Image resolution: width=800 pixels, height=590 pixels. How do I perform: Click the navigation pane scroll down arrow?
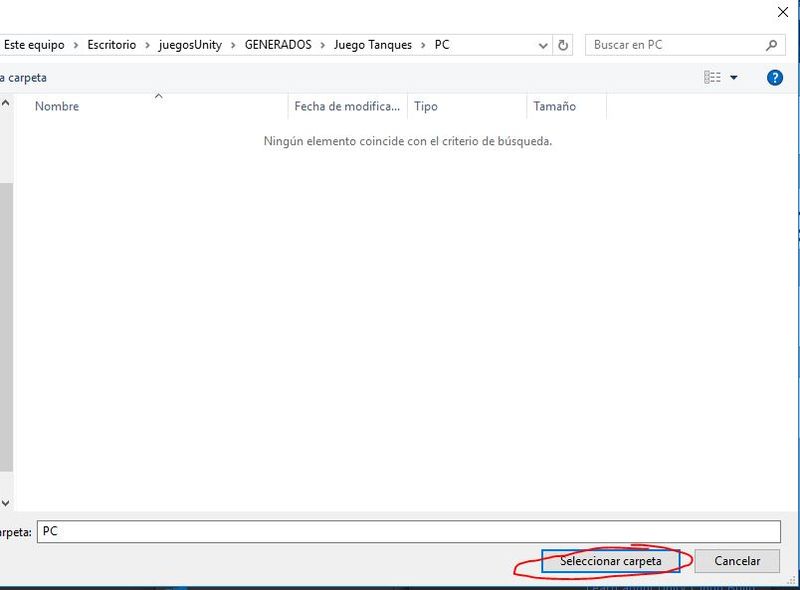coord(6,503)
